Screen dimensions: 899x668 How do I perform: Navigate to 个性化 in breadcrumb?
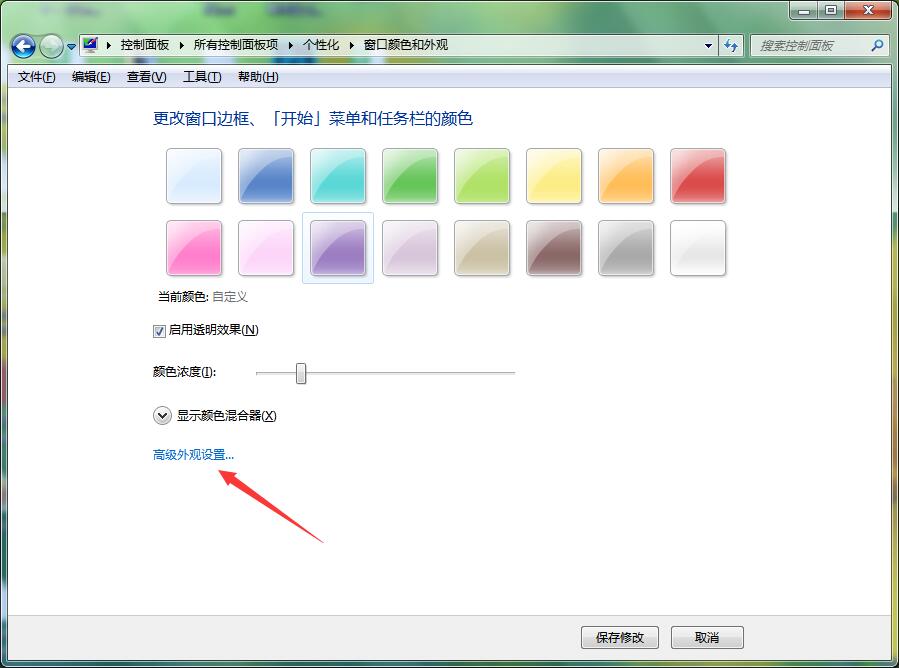[x=321, y=45]
